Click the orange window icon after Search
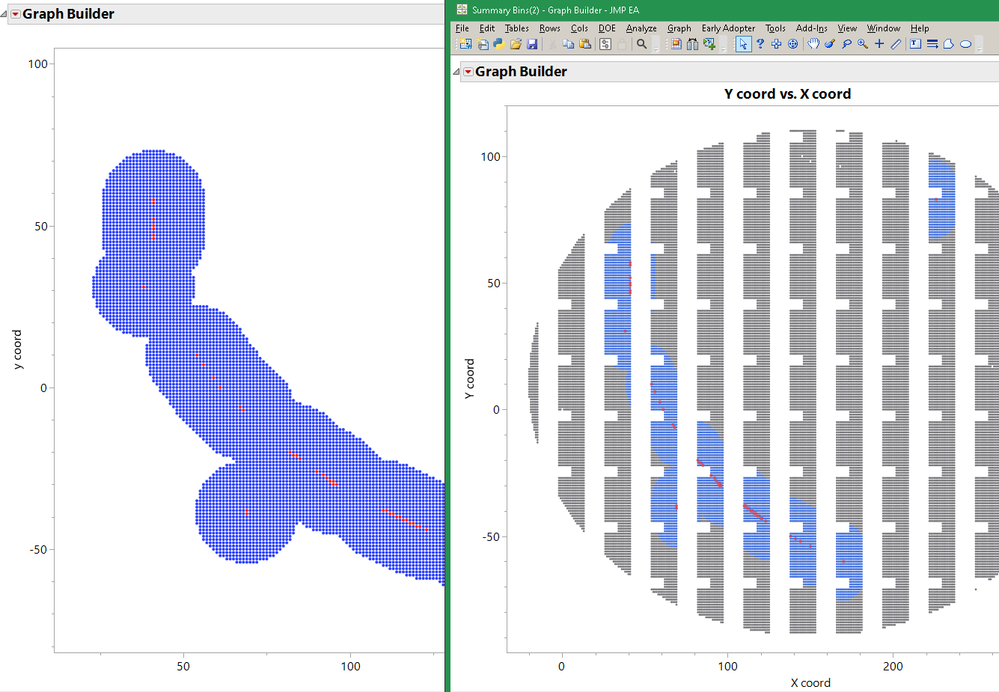The image size is (999, 692). click(x=676, y=44)
